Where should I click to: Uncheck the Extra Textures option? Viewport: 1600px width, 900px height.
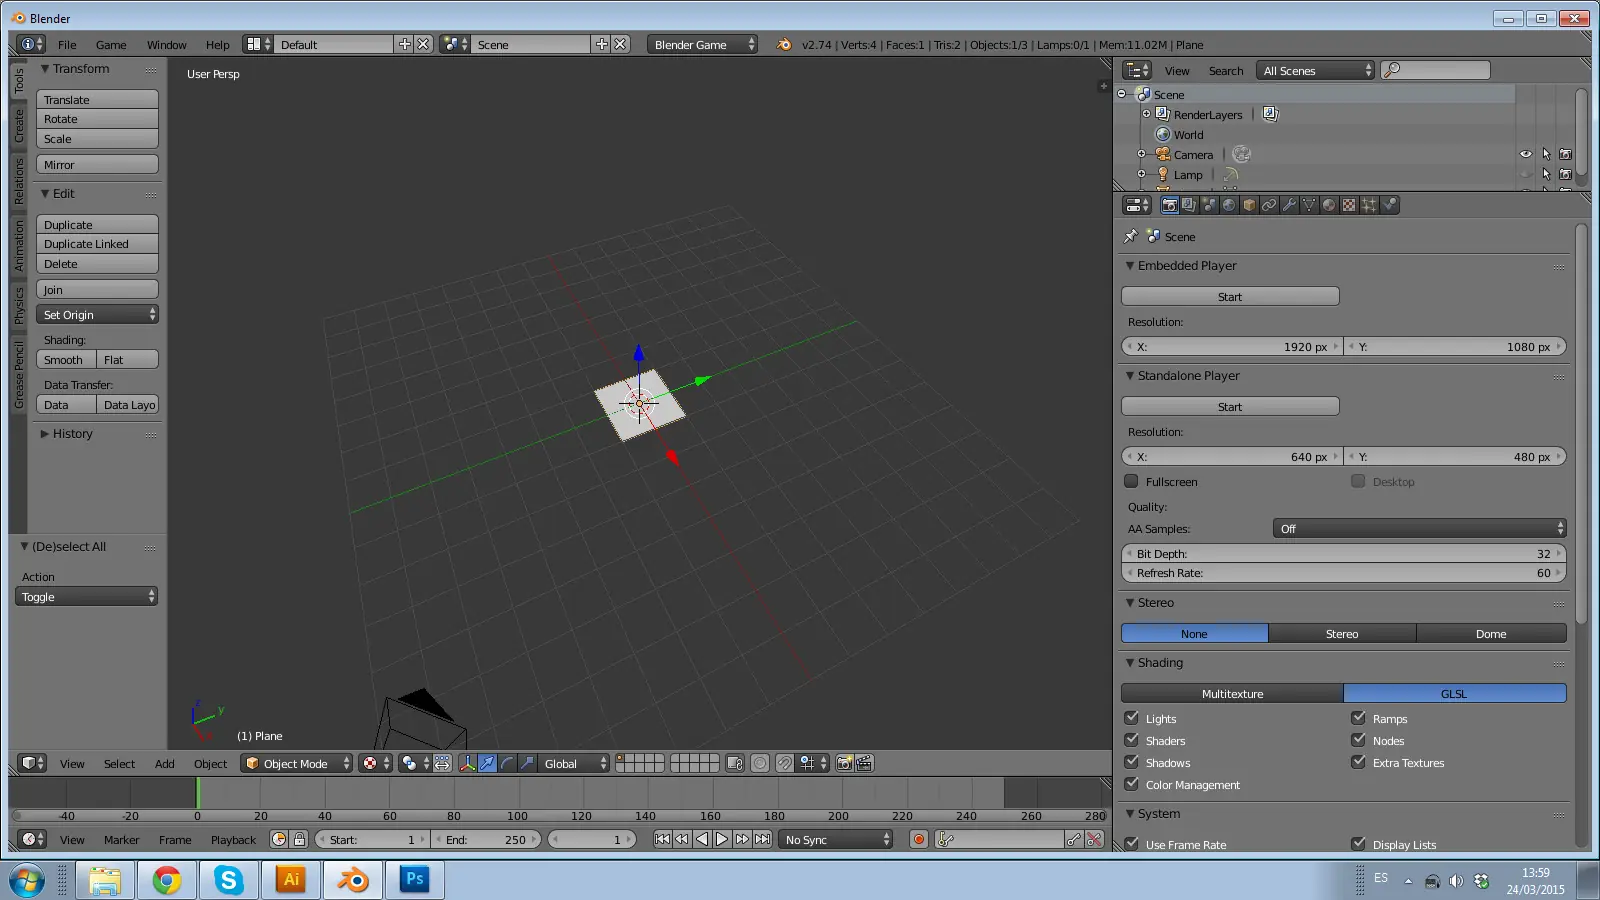(x=1358, y=762)
